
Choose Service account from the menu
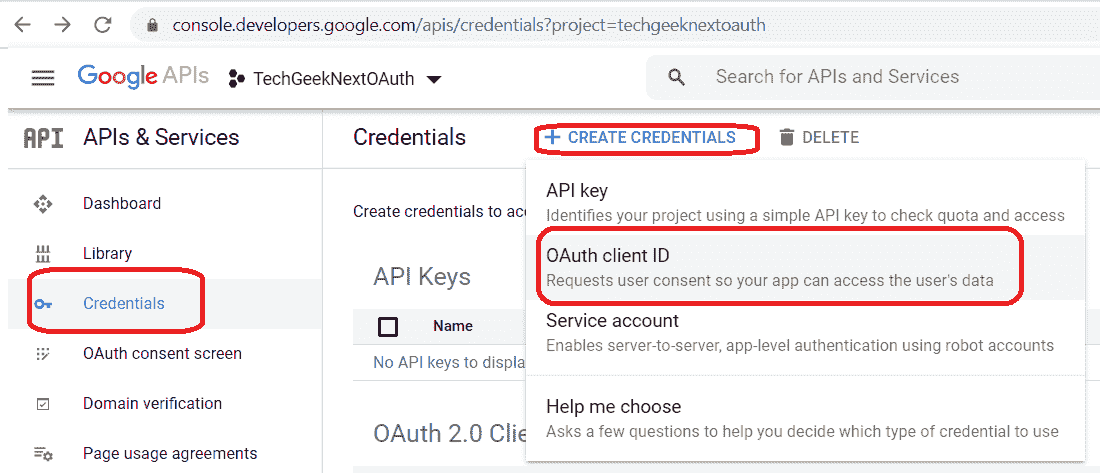[805, 333]
